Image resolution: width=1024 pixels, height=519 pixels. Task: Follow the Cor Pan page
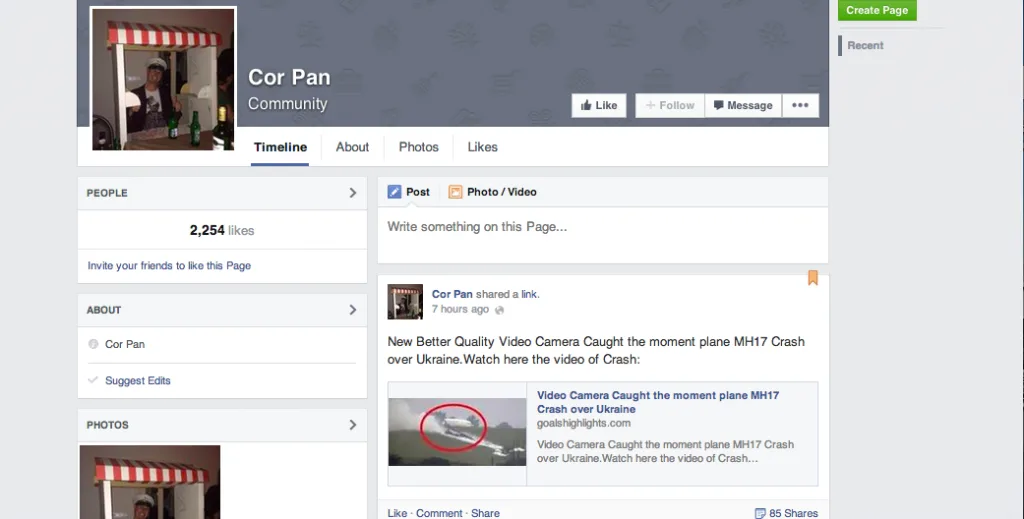[x=669, y=105]
